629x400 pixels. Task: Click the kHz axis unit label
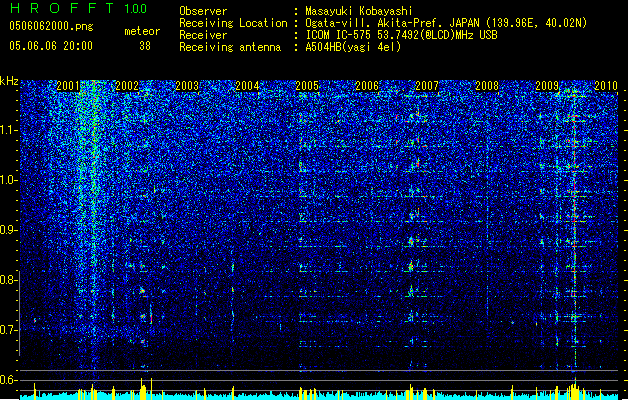point(9,81)
